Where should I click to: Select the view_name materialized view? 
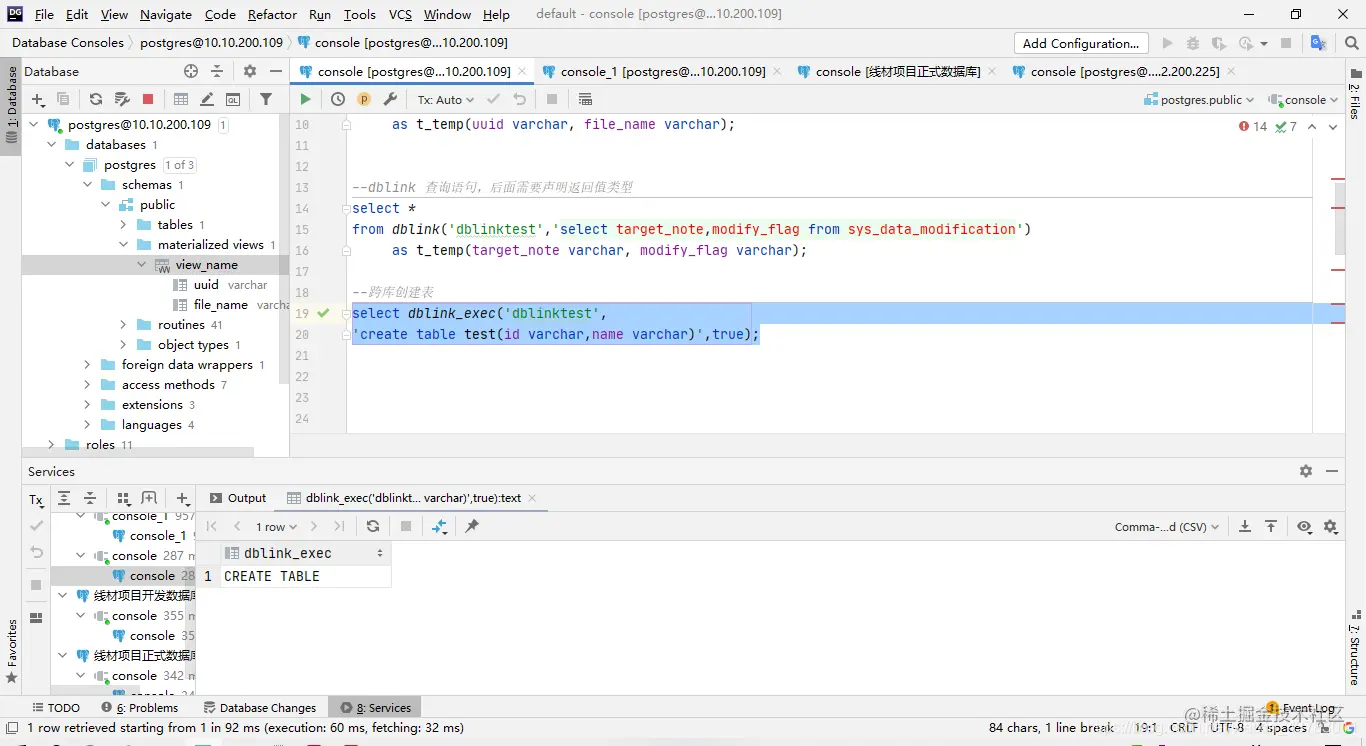[x=206, y=265]
